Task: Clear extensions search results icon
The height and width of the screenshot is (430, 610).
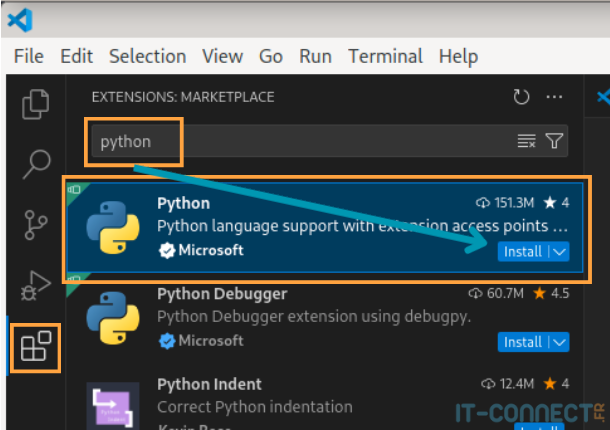Action: tap(526, 142)
